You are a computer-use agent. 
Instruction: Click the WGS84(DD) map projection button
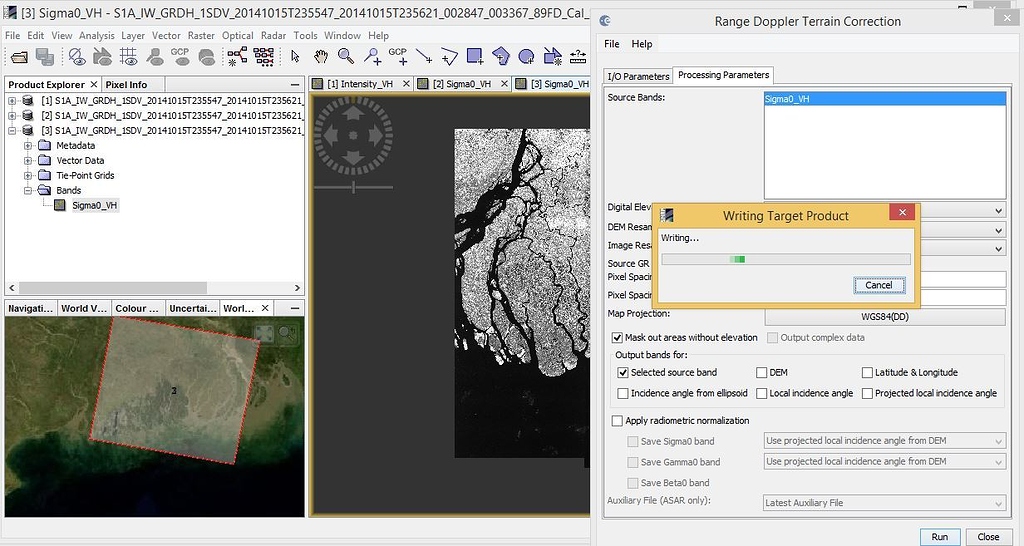[885, 317]
